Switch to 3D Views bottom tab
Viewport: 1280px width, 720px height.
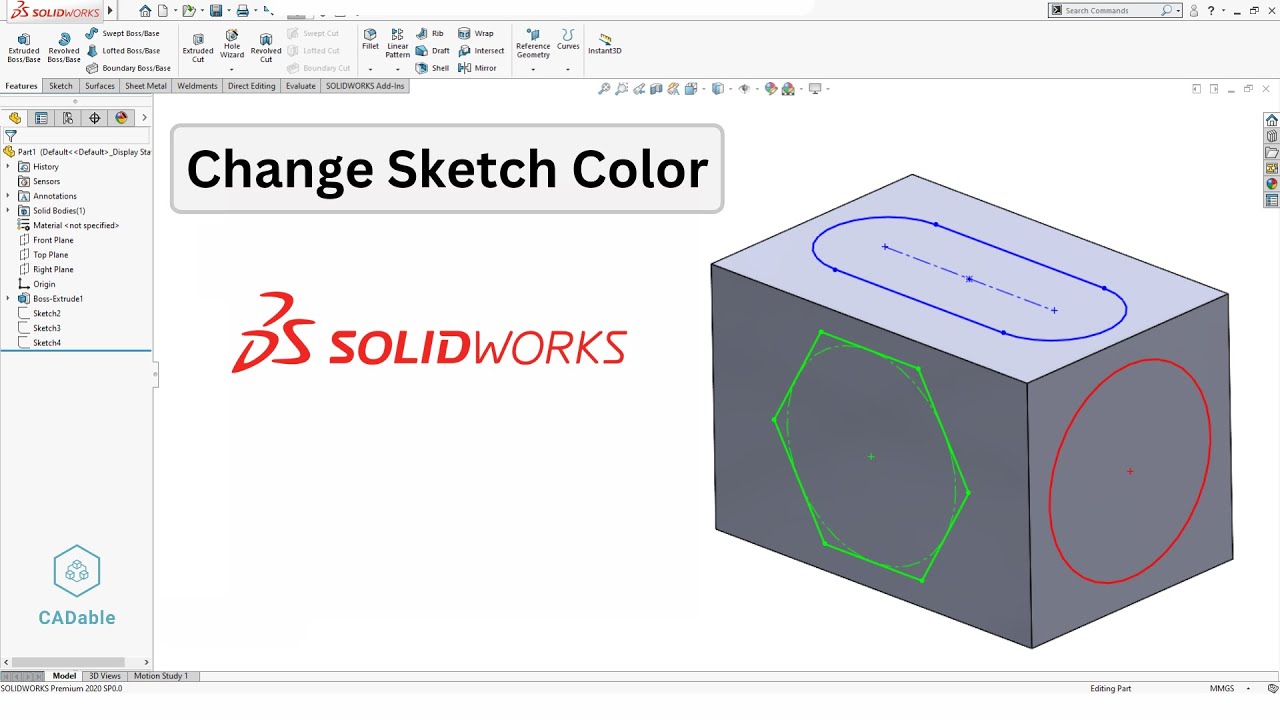[x=105, y=676]
